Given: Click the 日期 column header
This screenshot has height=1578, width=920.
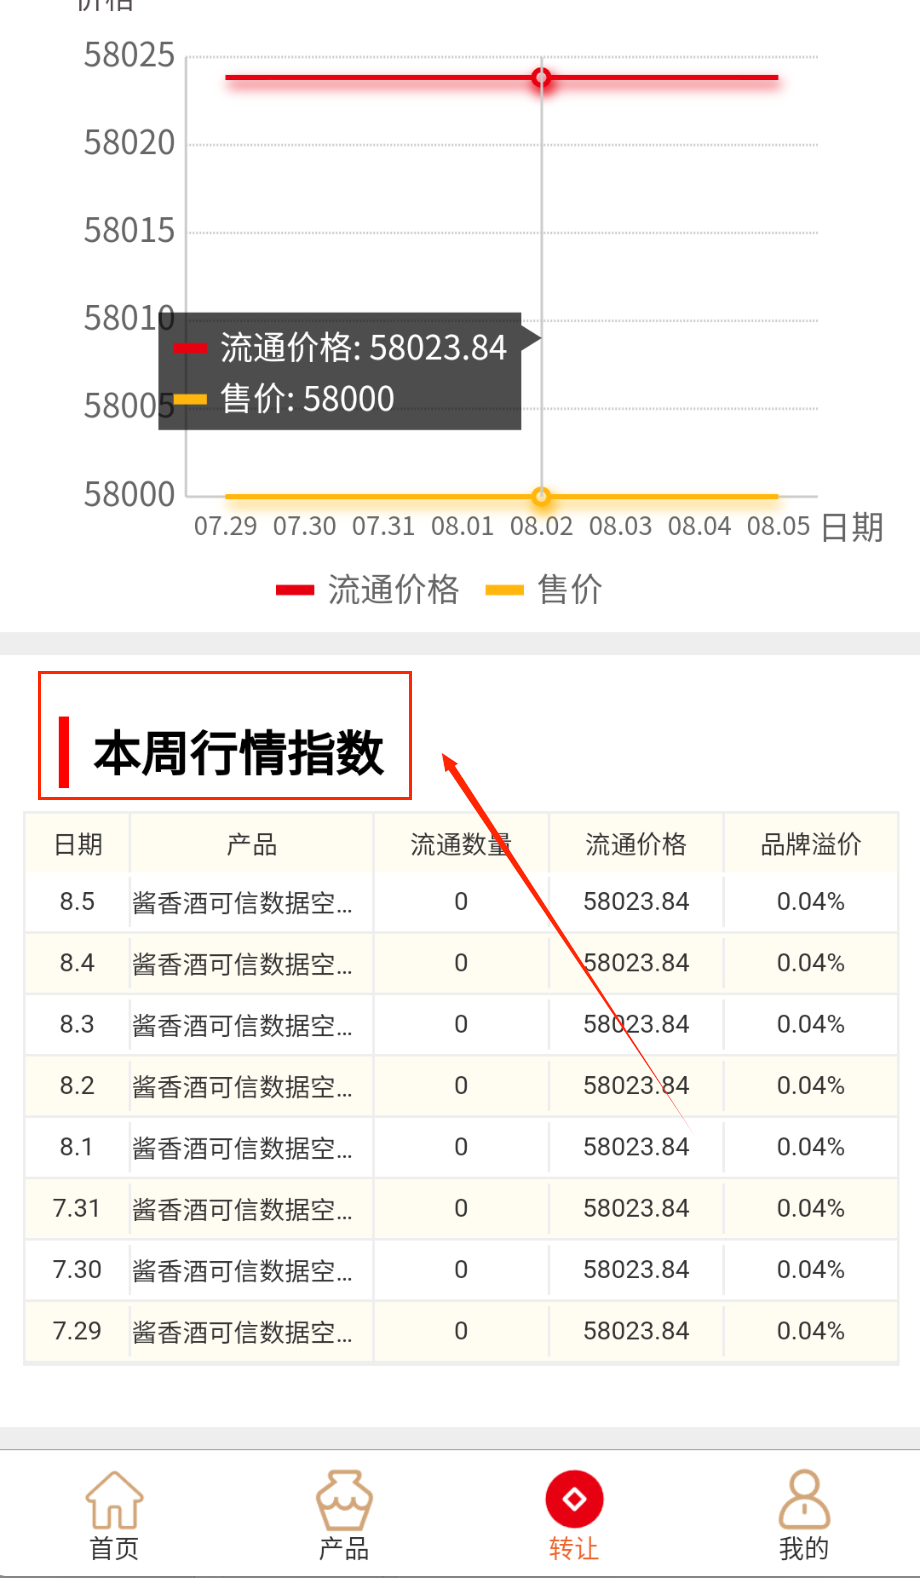Looking at the screenshot, I should coord(78,845).
